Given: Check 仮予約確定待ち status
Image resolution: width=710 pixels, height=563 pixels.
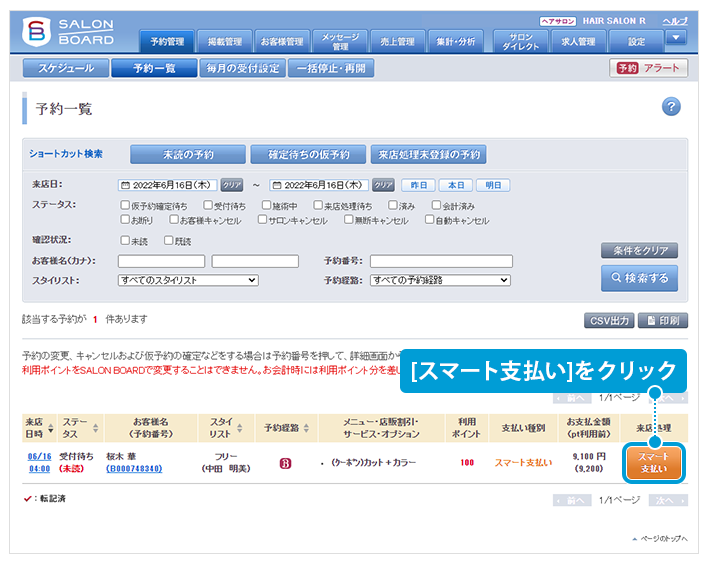Looking at the screenshot, I should click(125, 205).
